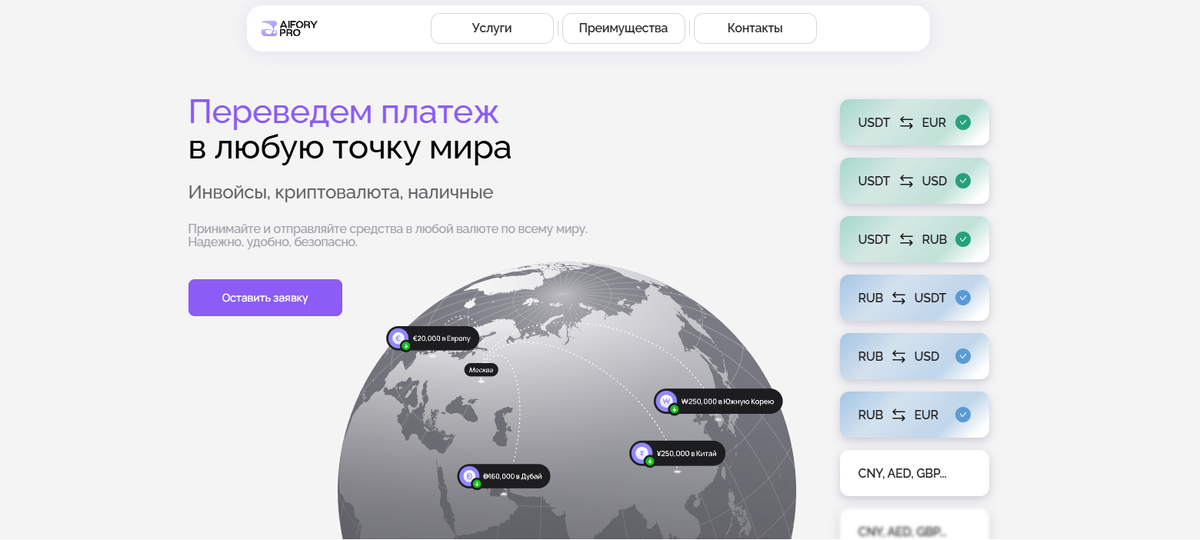
Task: Click the ₩250,000 в Южную Корею marker
Action: [718, 401]
